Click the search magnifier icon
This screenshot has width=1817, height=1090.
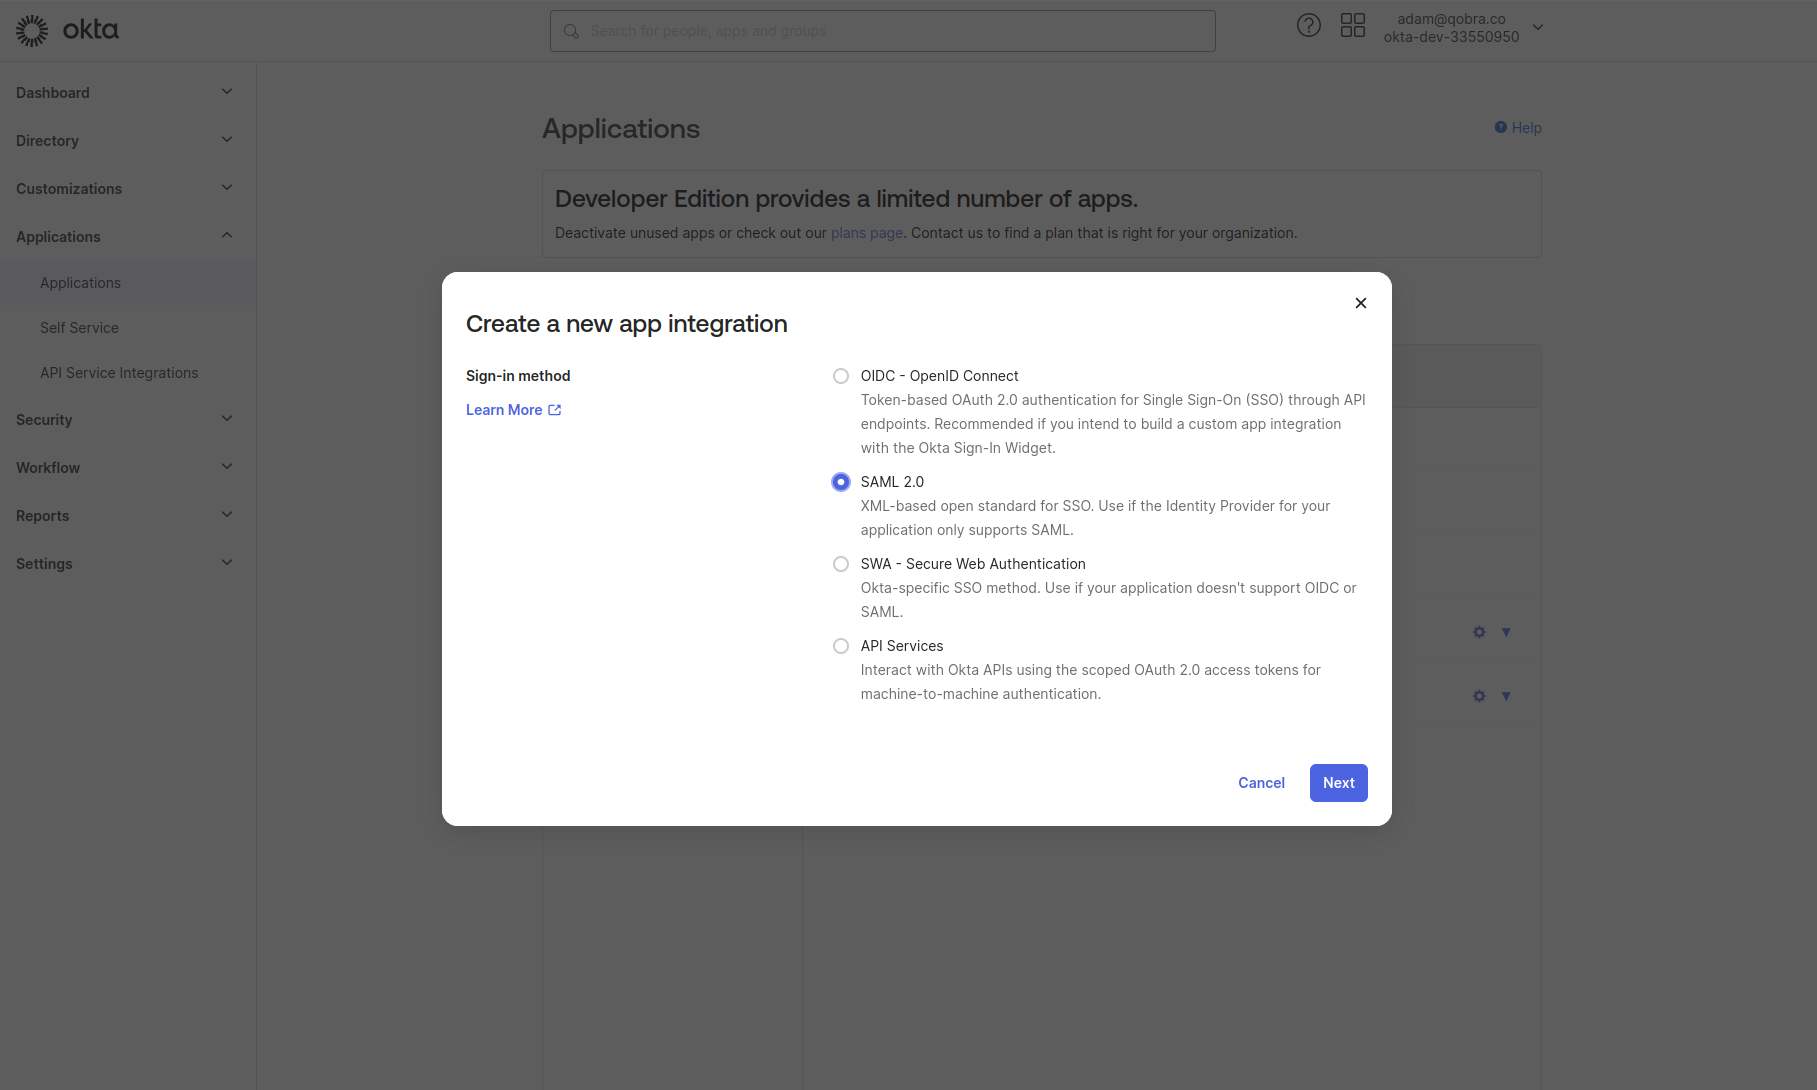tap(571, 31)
